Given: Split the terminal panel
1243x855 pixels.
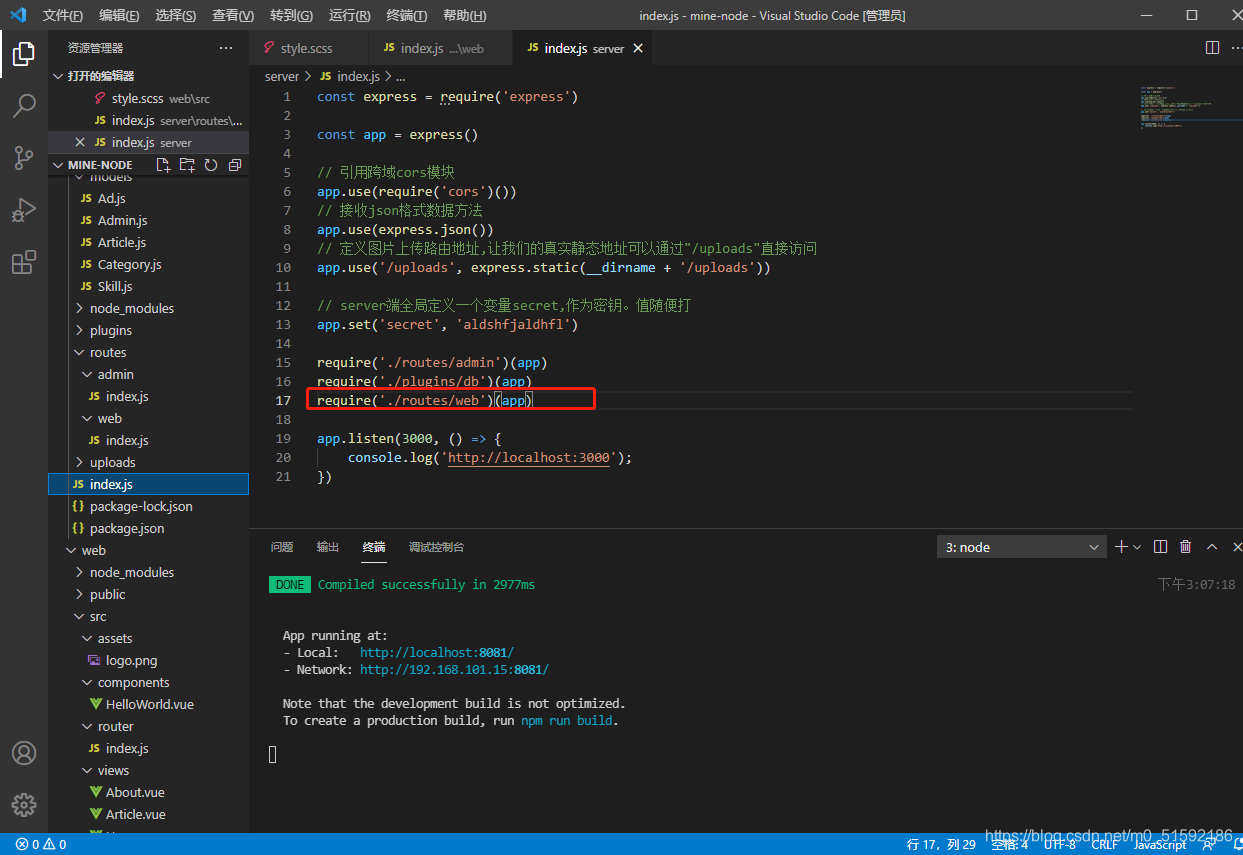Looking at the screenshot, I should [1160, 547].
